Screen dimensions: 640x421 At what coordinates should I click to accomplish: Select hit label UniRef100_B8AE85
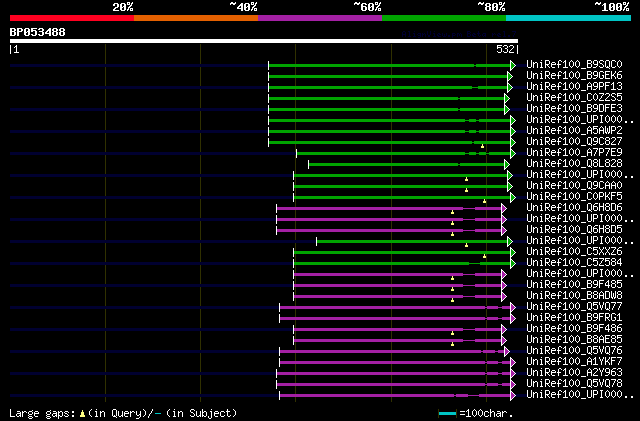coord(574,340)
